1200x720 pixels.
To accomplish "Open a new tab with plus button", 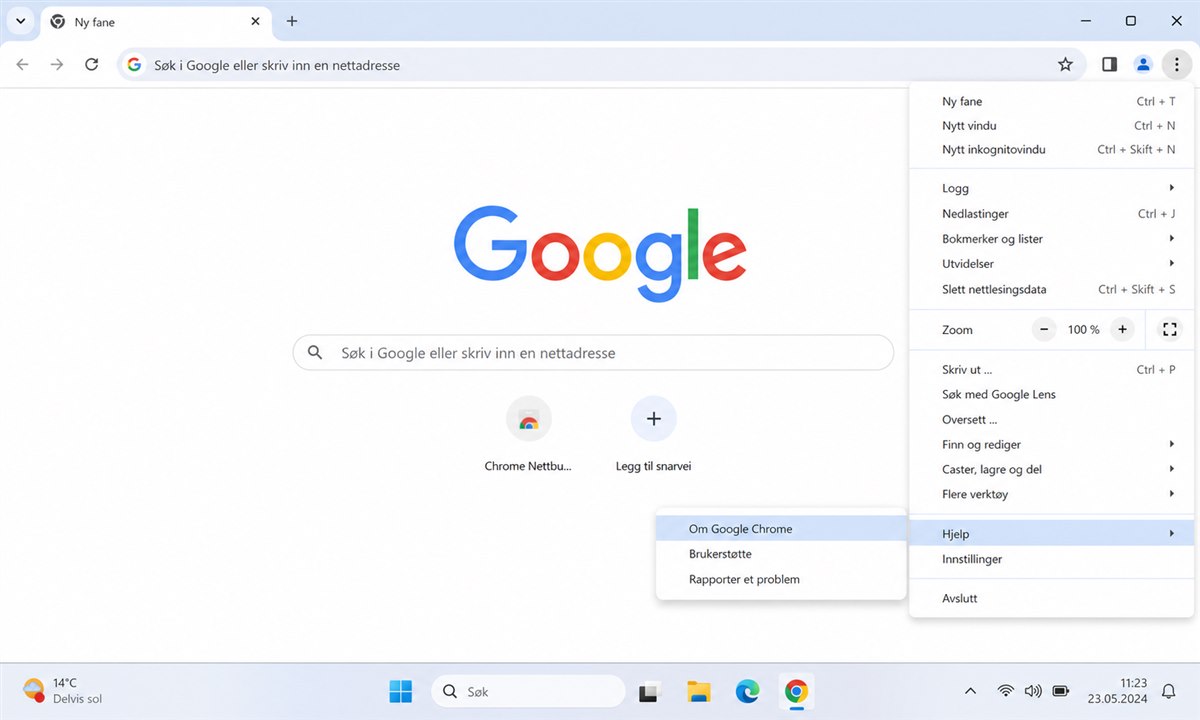I will [x=292, y=21].
